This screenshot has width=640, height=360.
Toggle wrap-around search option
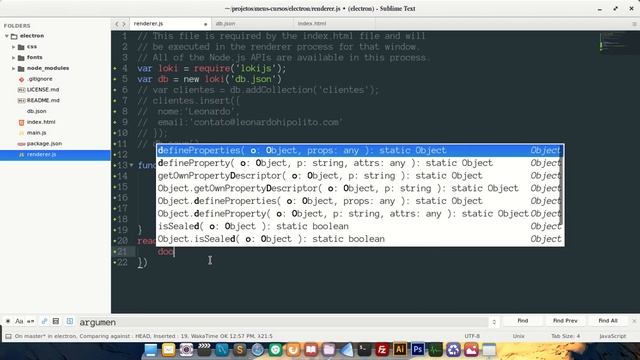coord(44,321)
